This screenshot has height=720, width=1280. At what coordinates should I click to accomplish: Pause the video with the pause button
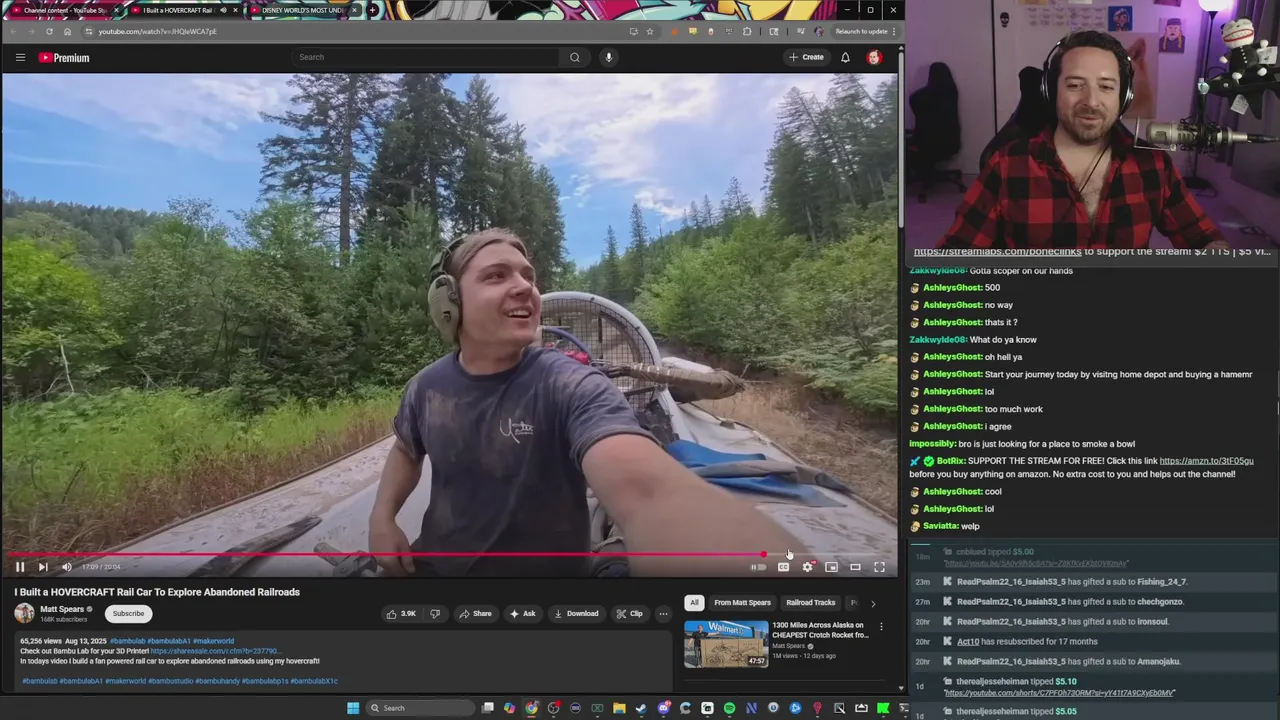(x=19, y=567)
